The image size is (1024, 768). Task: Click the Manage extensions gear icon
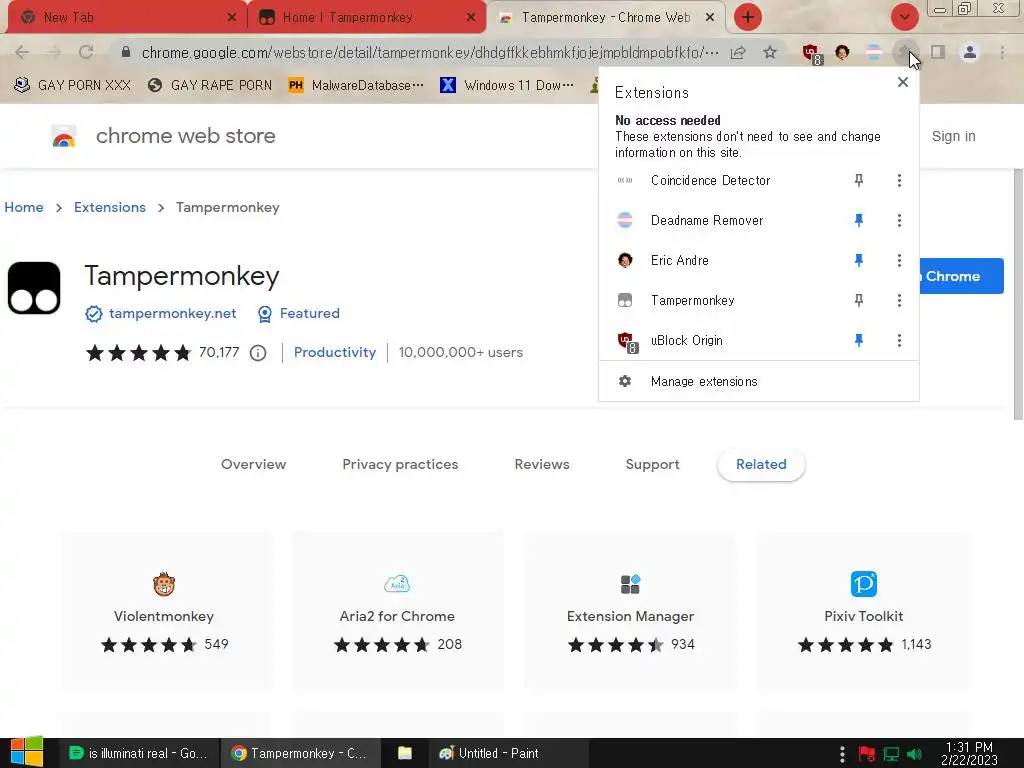point(625,381)
